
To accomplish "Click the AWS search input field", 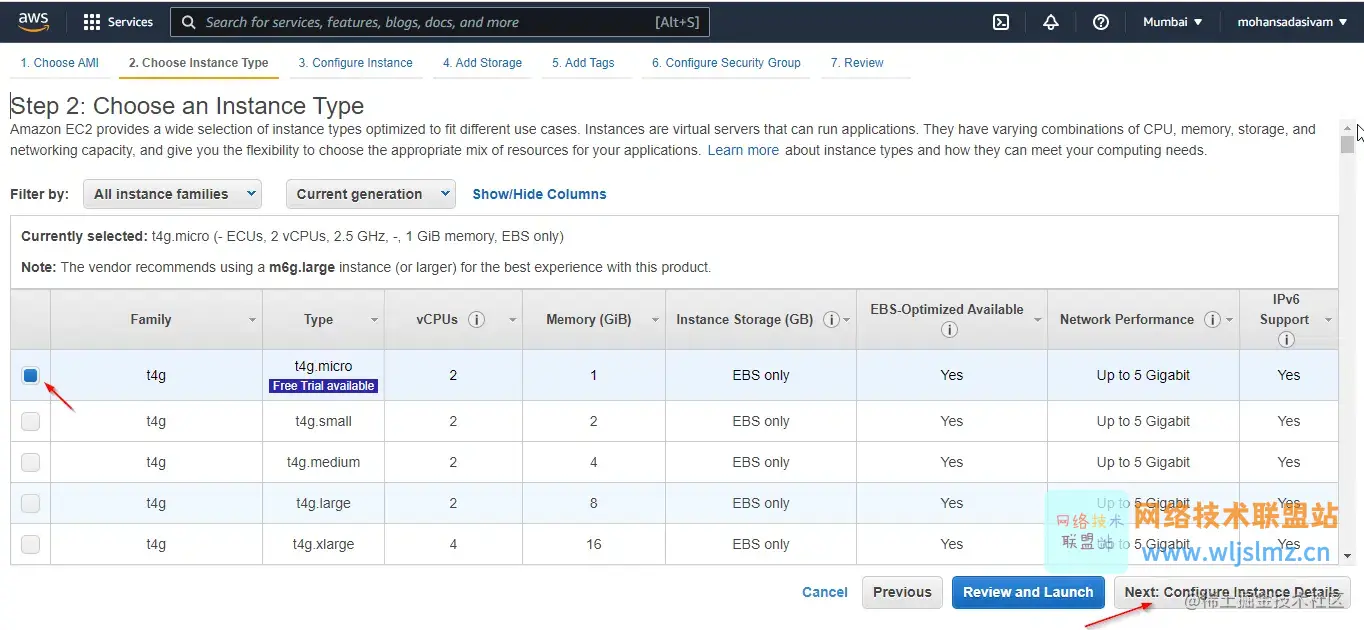I will point(440,22).
